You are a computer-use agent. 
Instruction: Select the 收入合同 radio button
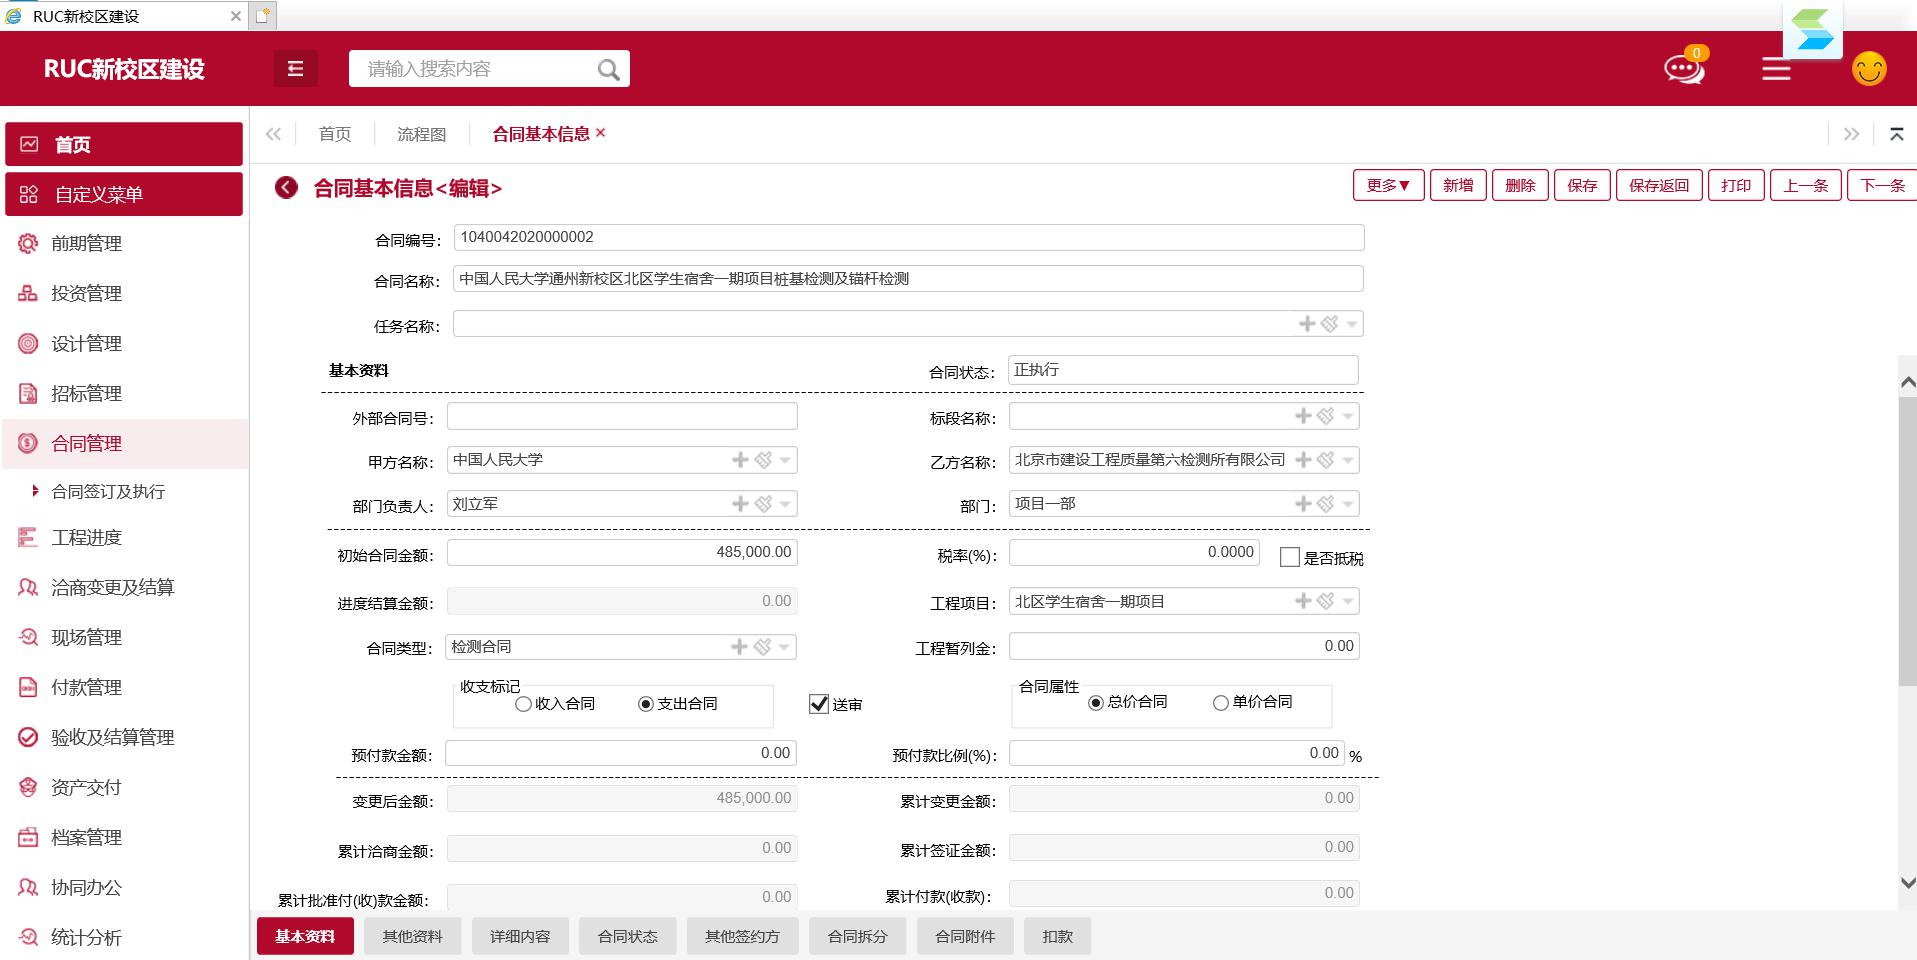point(523,704)
